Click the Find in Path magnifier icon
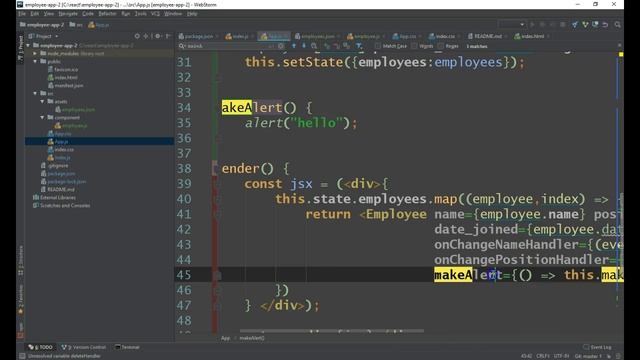The image size is (640, 360). click(x=314, y=46)
